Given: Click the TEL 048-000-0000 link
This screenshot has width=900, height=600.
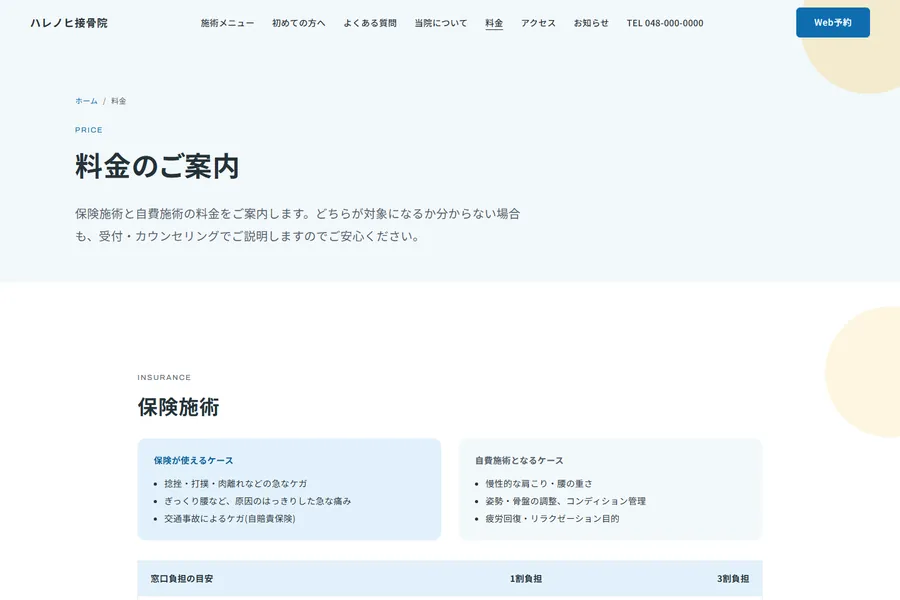Looking at the screenshot, I should tap(665, 23).
